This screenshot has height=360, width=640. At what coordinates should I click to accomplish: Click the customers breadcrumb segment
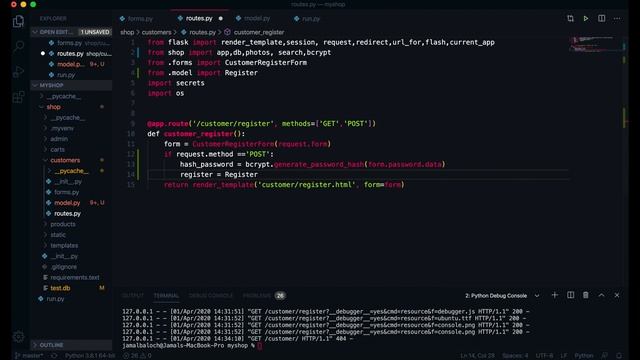click(x=156, y=32)
